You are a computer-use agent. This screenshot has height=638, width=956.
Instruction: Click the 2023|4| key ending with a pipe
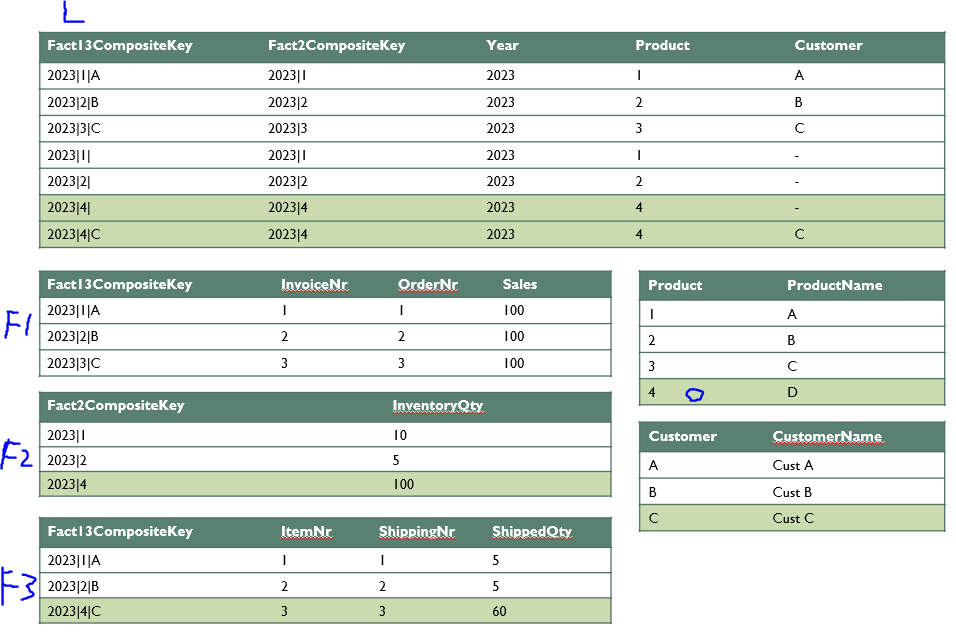tap(69, 208)
